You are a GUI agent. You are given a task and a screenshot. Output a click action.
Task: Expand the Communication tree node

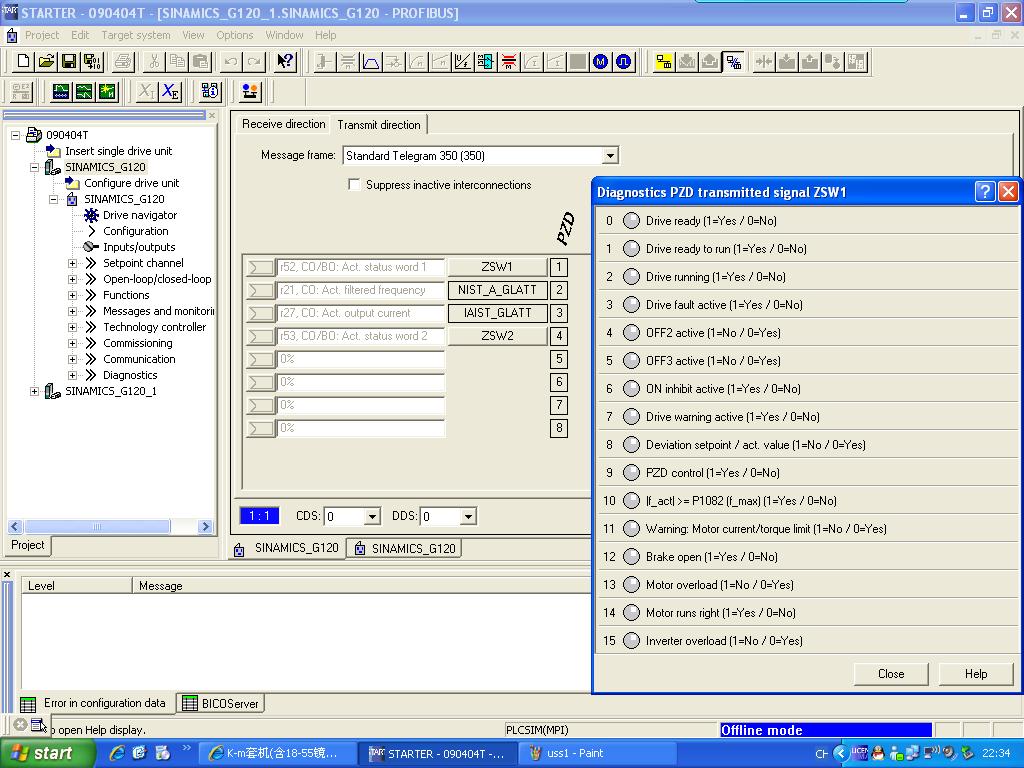click(72, 359)
